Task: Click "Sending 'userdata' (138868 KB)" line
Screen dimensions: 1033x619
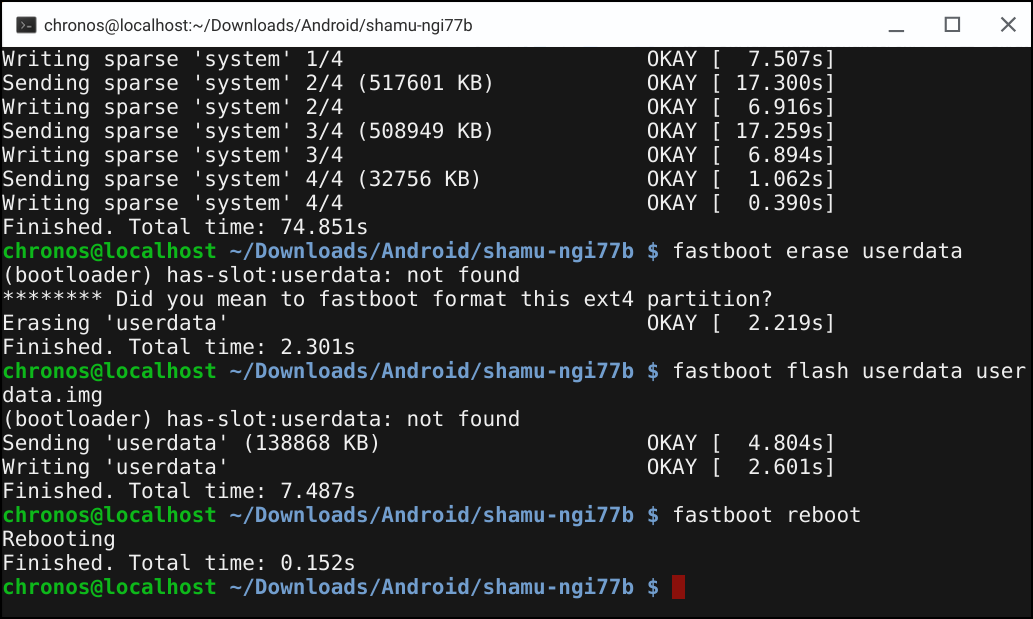Action: point(191,443)
